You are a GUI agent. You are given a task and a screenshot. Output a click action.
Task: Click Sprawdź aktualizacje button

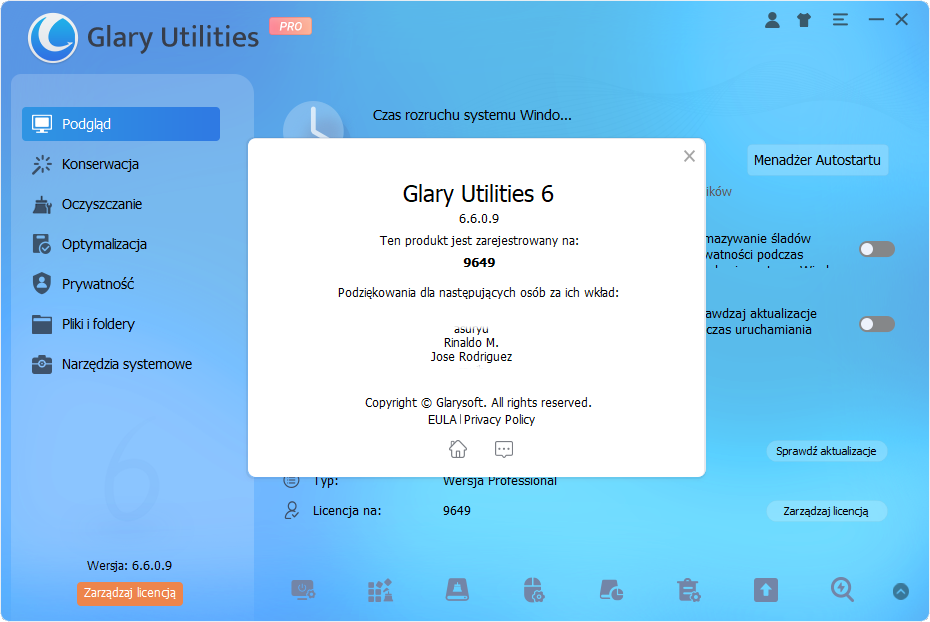coord(826,451)
